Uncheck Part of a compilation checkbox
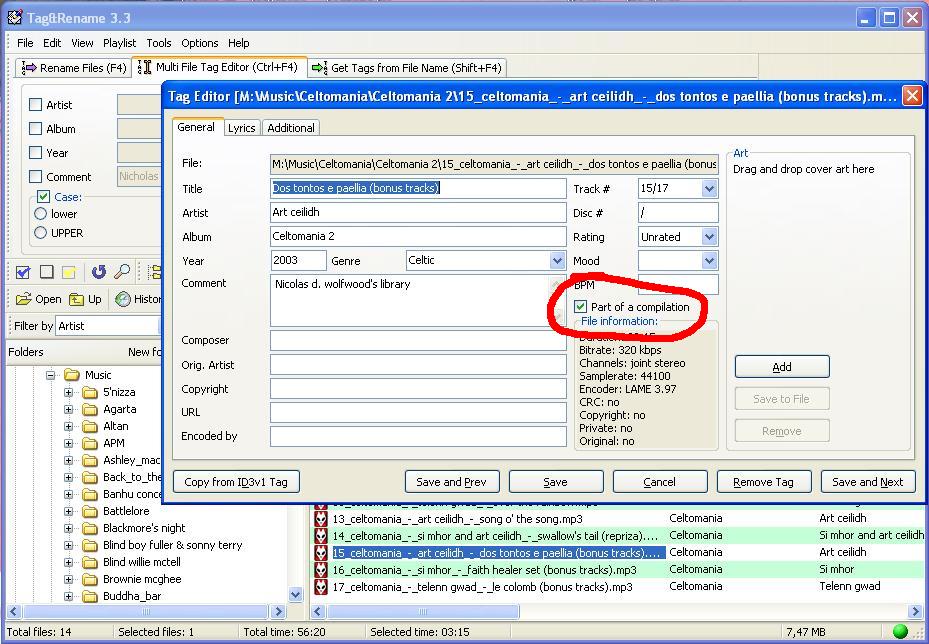This screenshot has width=929, height=644. coord(581,307)
